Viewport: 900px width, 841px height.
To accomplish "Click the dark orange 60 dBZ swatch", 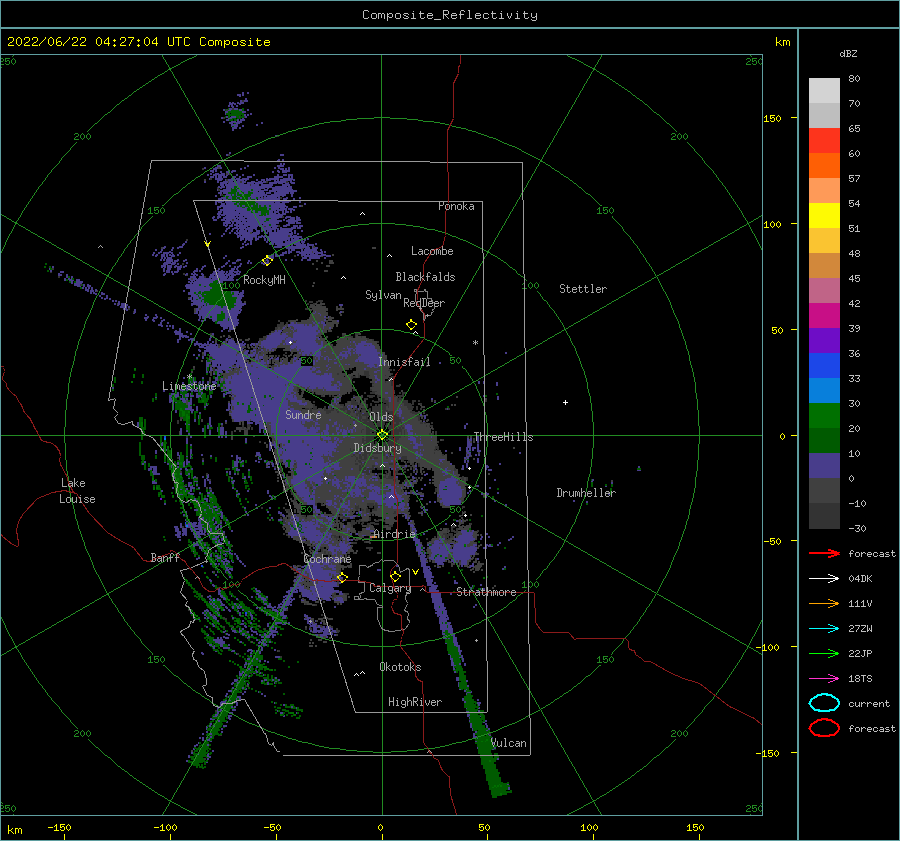I will point(824,165).
